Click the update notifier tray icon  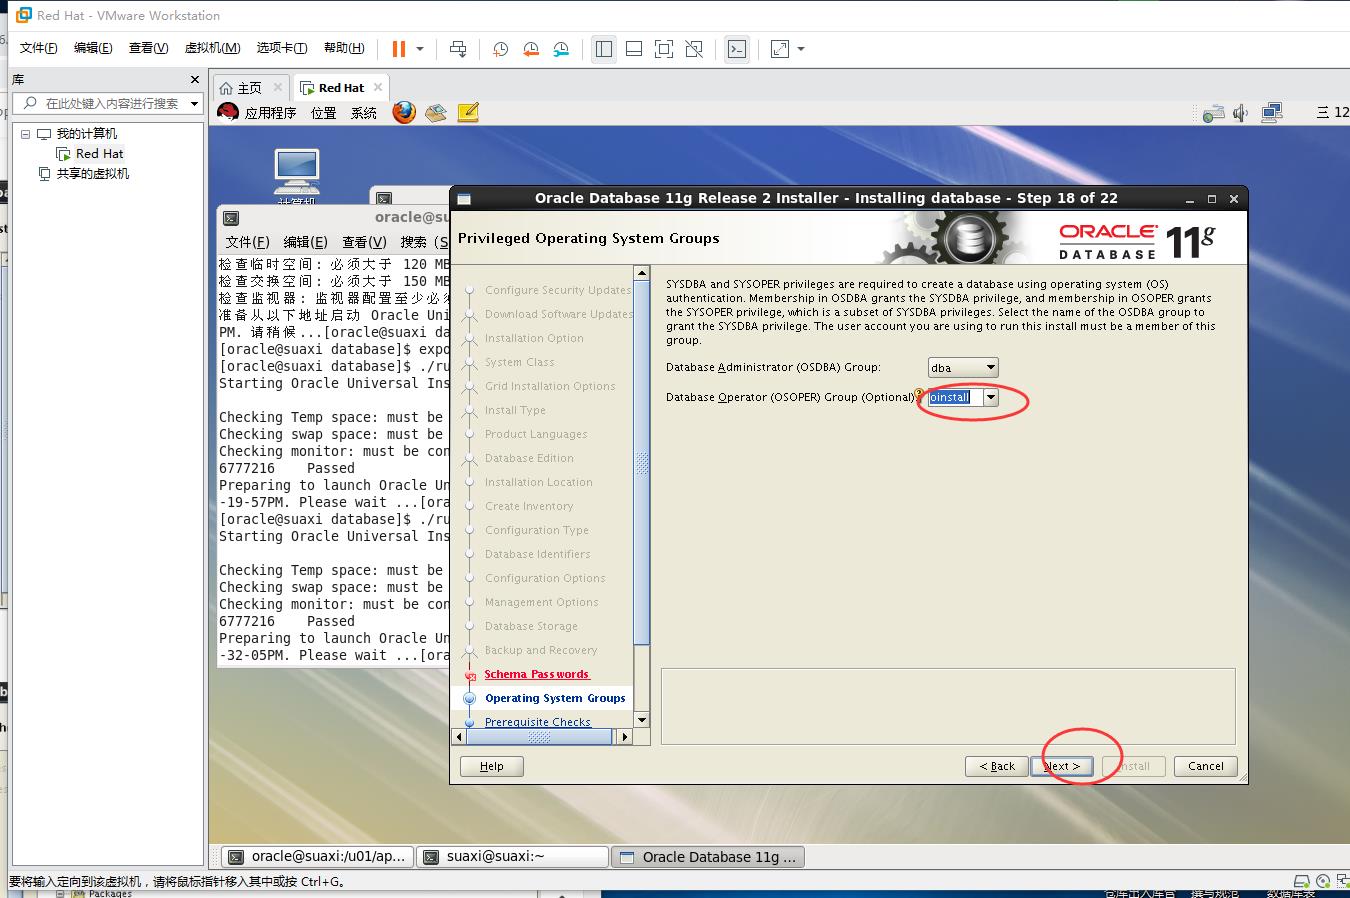click(1213, 113)
